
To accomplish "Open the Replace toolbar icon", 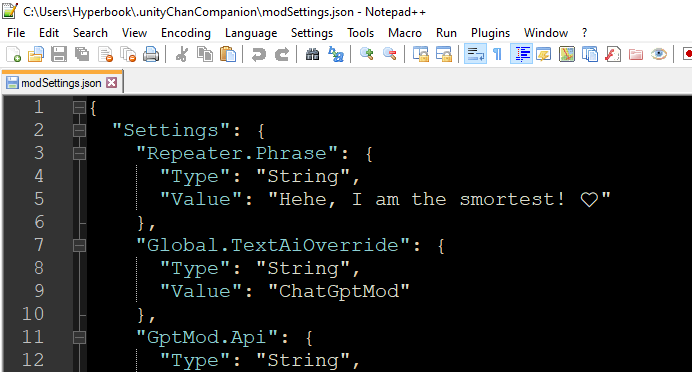I will 336,54.
